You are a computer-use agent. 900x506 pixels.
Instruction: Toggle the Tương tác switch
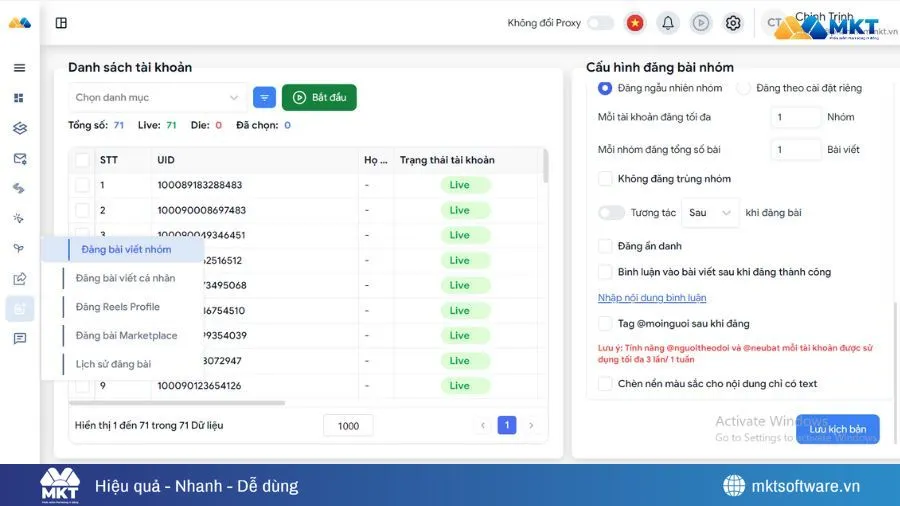tap(611, 213)
